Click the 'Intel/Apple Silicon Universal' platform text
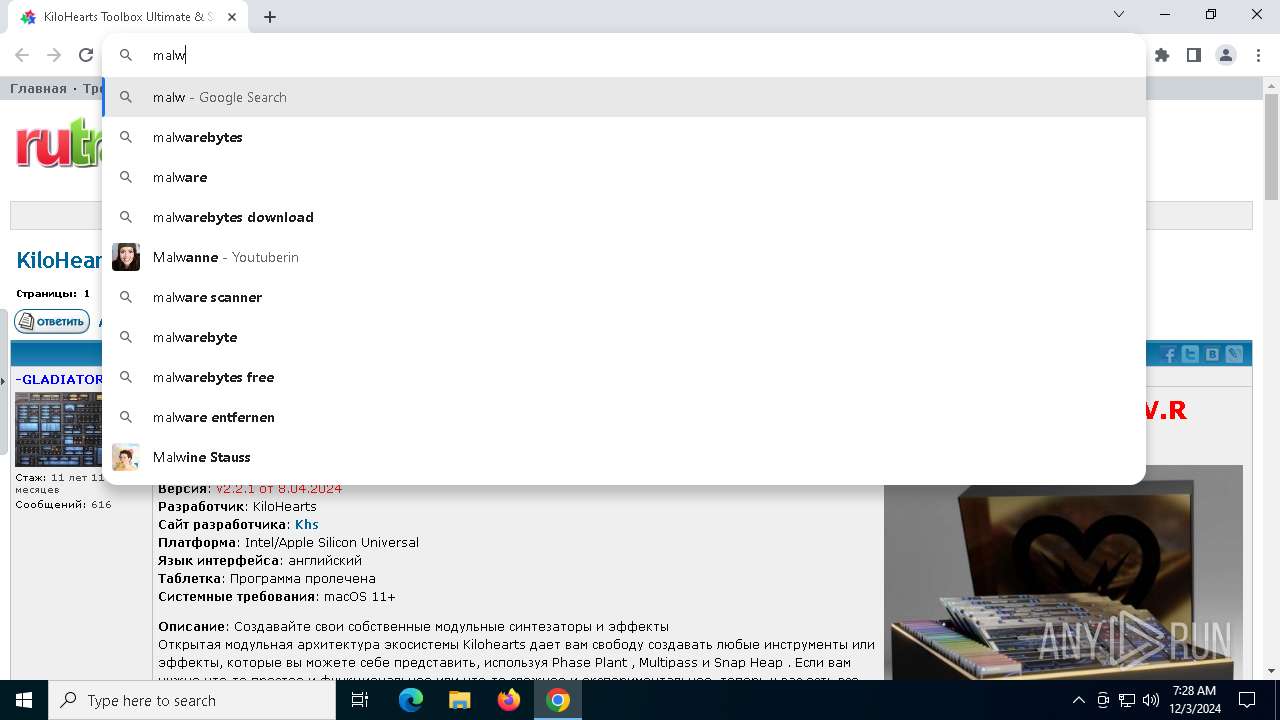The width and height of the screenshot is (1280, 720). click(332, 542)
